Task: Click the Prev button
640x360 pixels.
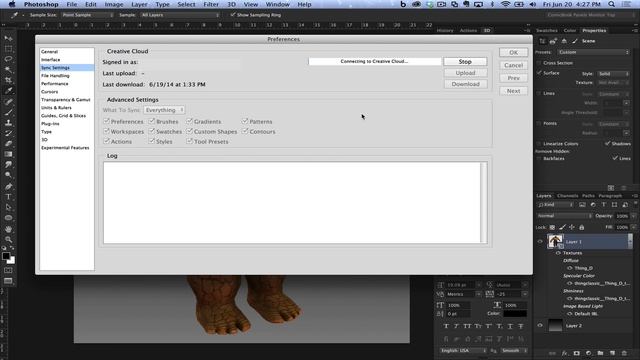Action: [x=513, y=78]
